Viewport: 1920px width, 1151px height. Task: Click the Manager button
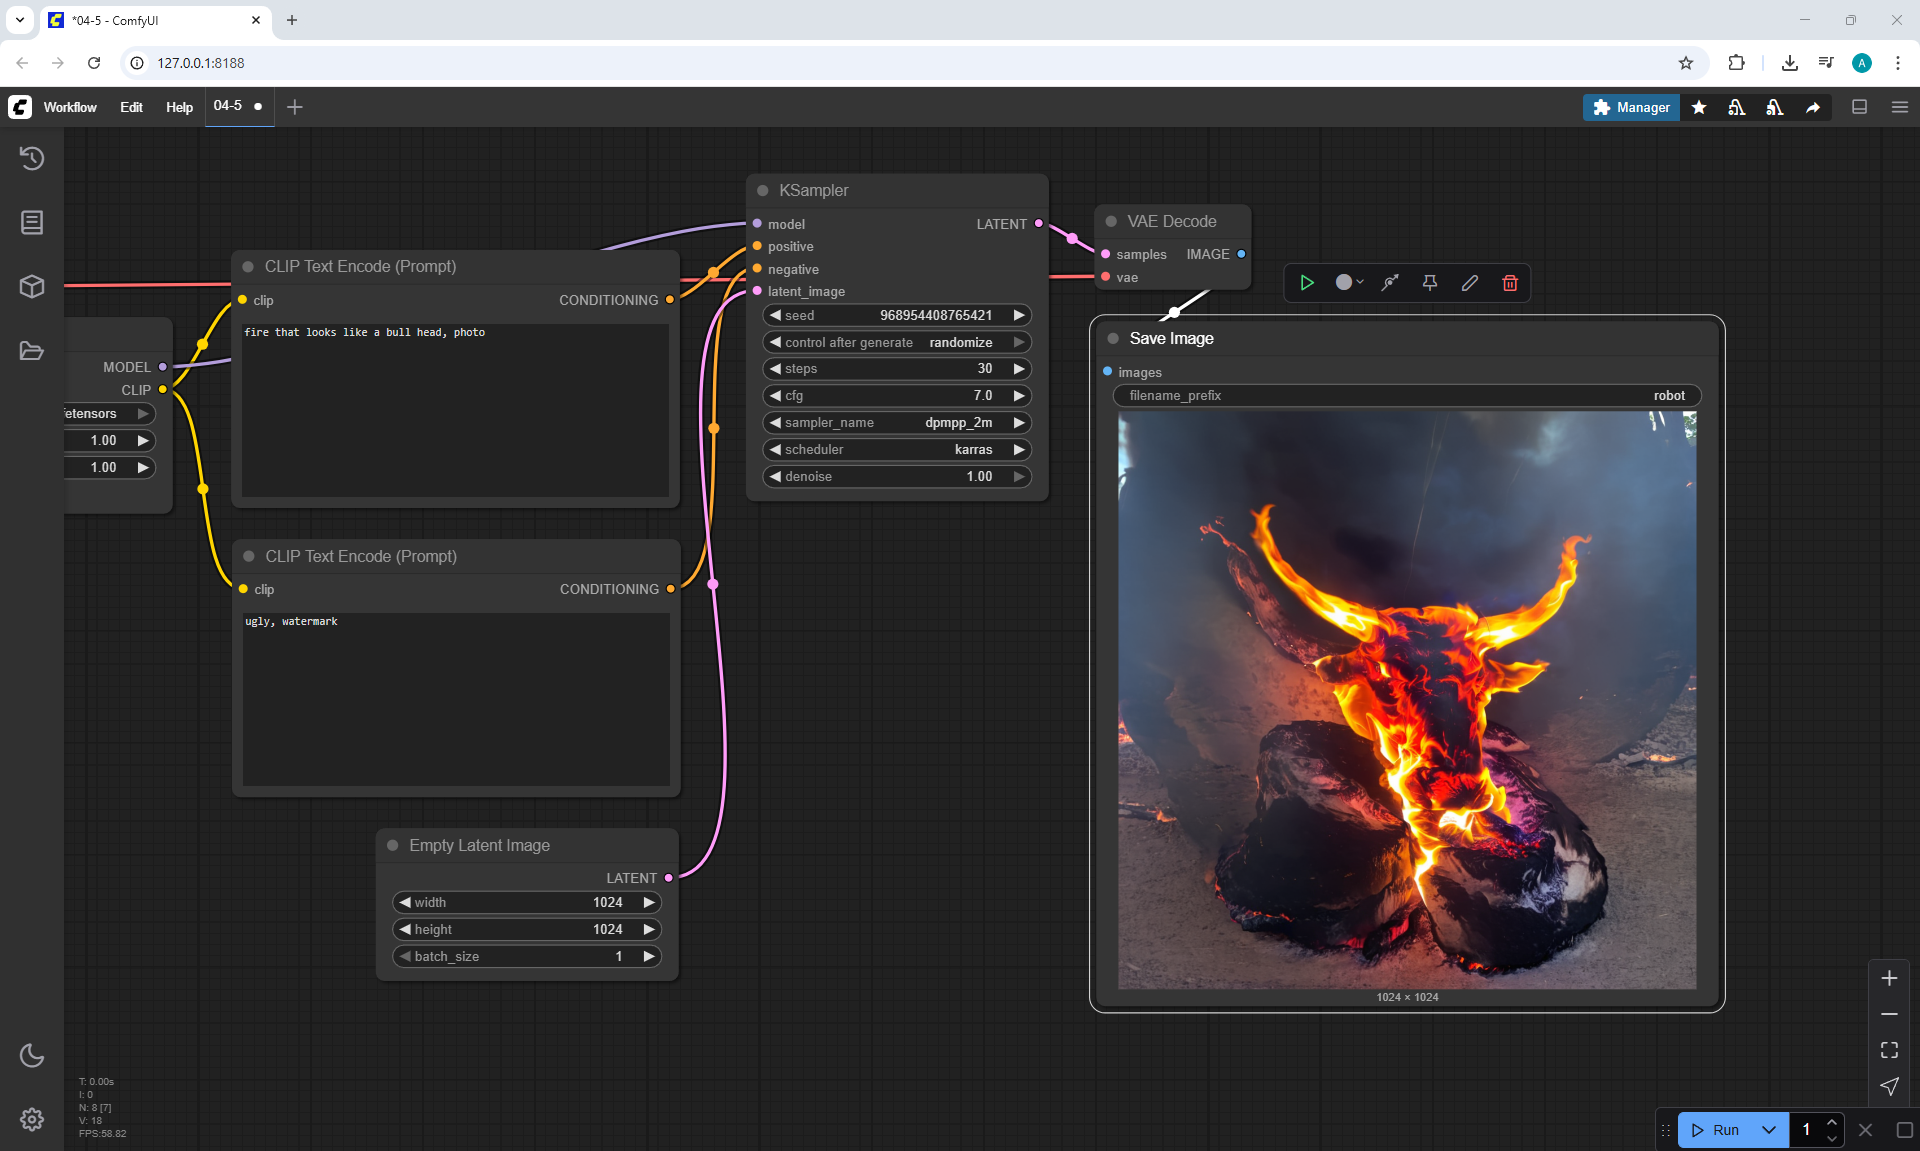pos(1631,107)
